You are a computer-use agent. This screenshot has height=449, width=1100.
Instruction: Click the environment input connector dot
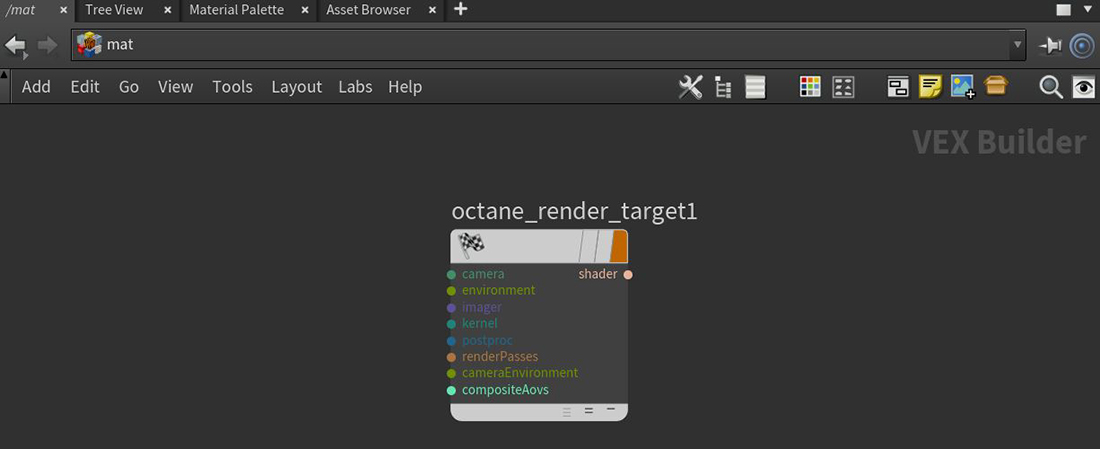coord(451,290)
